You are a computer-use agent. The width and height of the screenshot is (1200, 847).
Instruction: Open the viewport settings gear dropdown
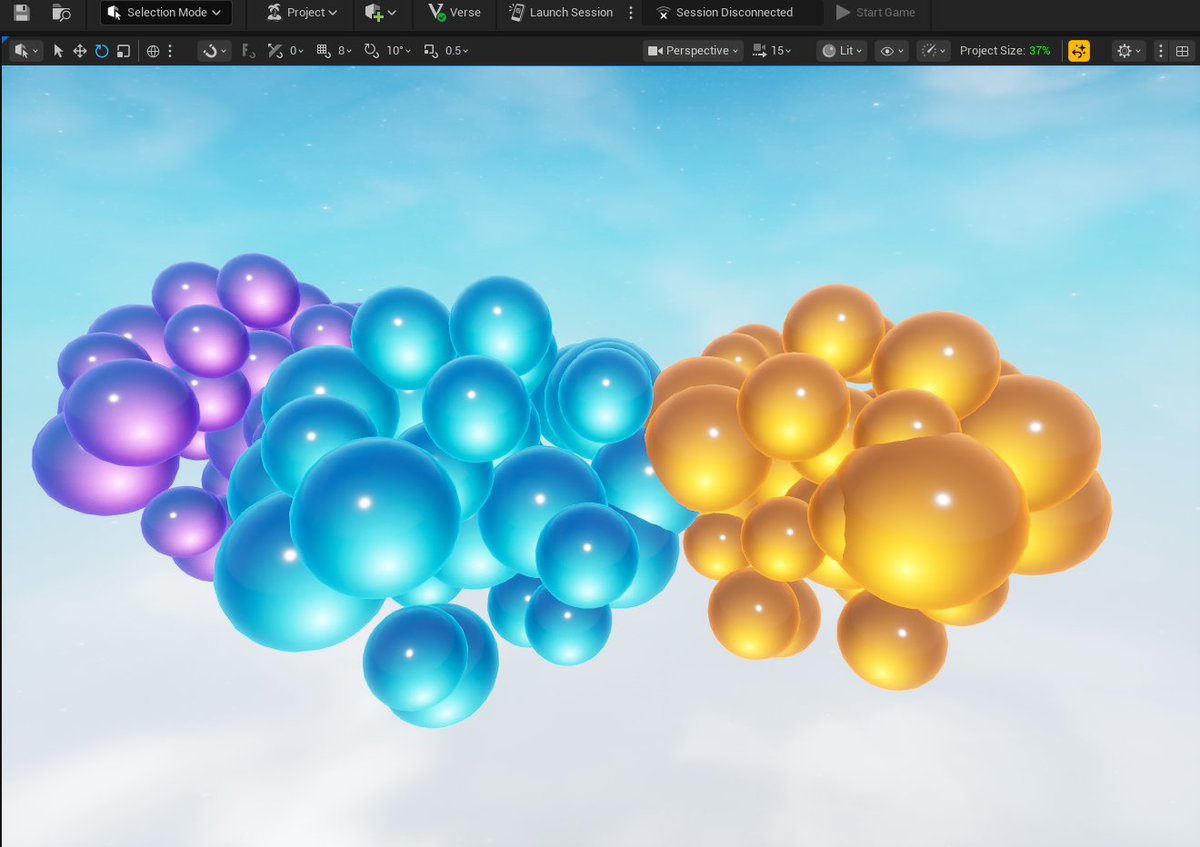[1129, 51]
